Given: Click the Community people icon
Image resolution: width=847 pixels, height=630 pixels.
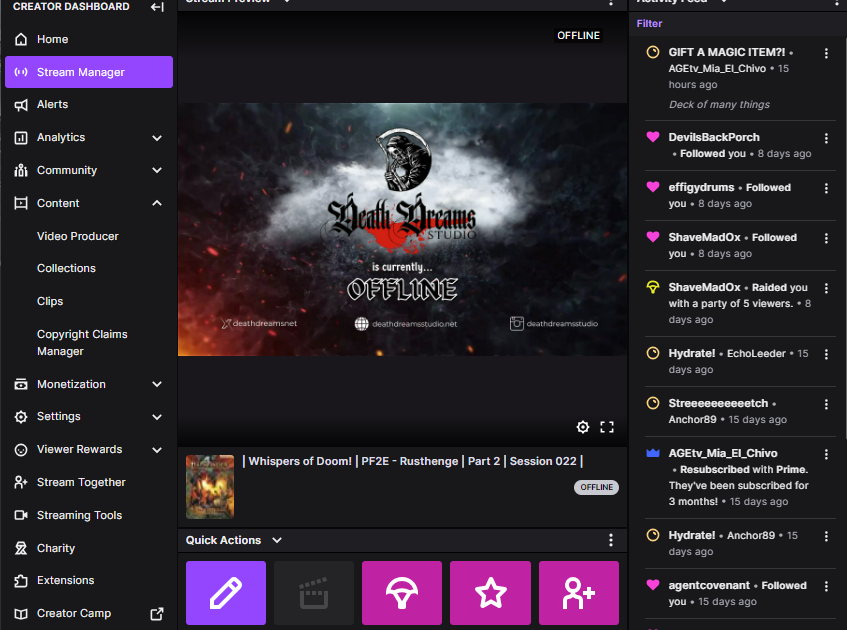Looking at the screenshot, I should point(21,170).
